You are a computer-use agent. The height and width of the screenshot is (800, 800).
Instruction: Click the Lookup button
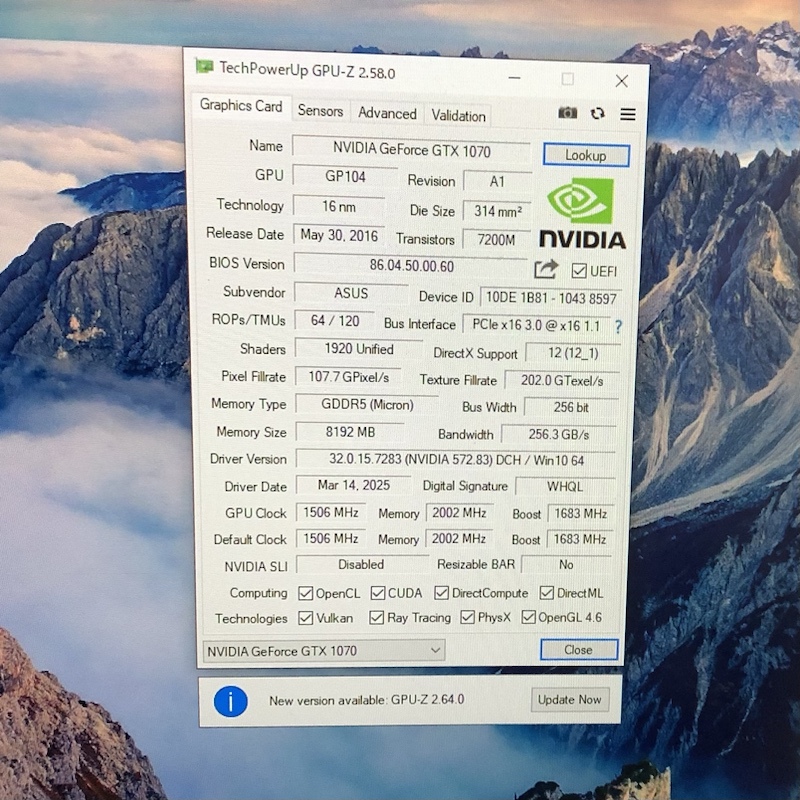coord(586,155)
